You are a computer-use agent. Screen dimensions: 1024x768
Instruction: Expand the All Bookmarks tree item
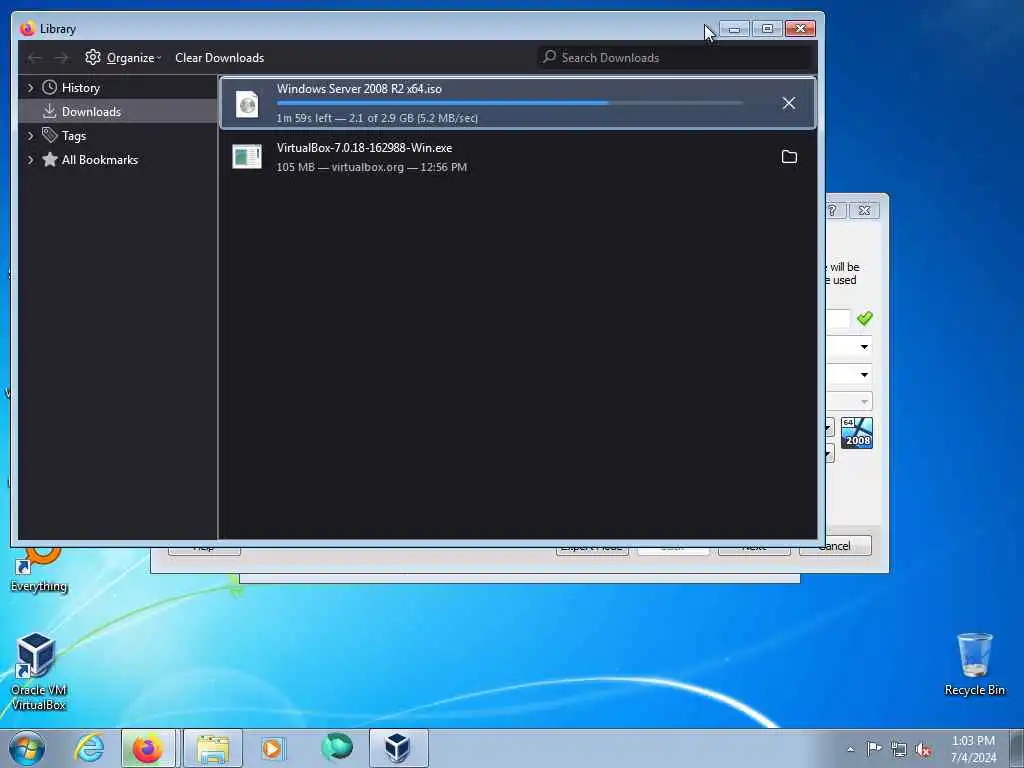pos(30,160)
